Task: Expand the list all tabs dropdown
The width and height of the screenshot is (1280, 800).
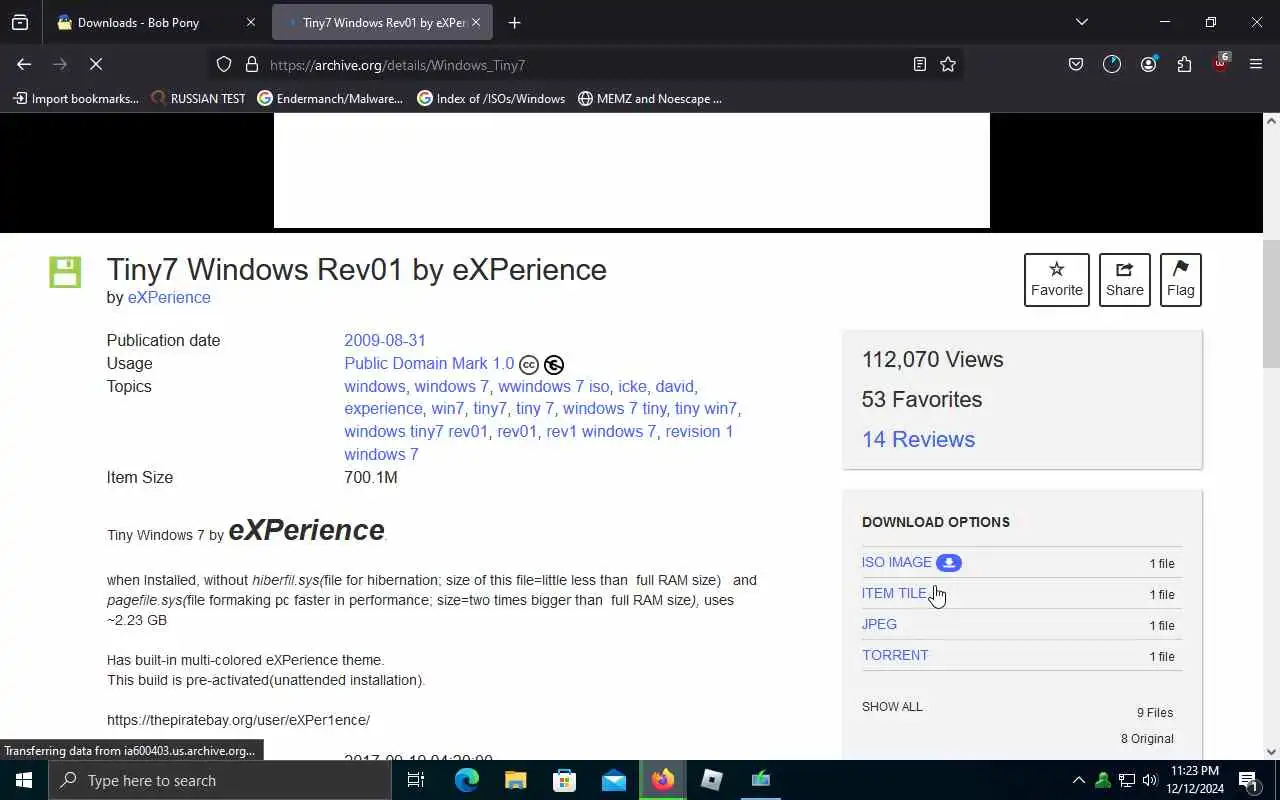Action: [x=1081, y=22]
